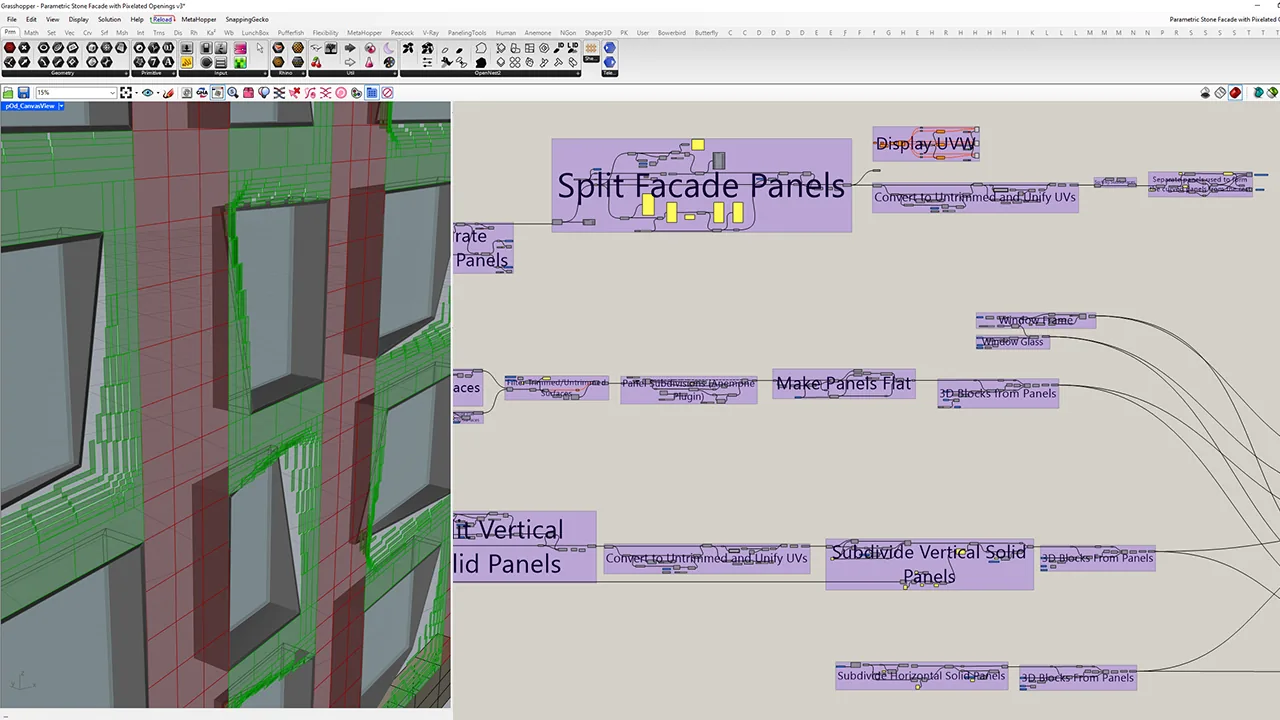Click the magnifier search icon in canvas toolbar
The width and height of the screenshot is (1280, 720).
233,93
